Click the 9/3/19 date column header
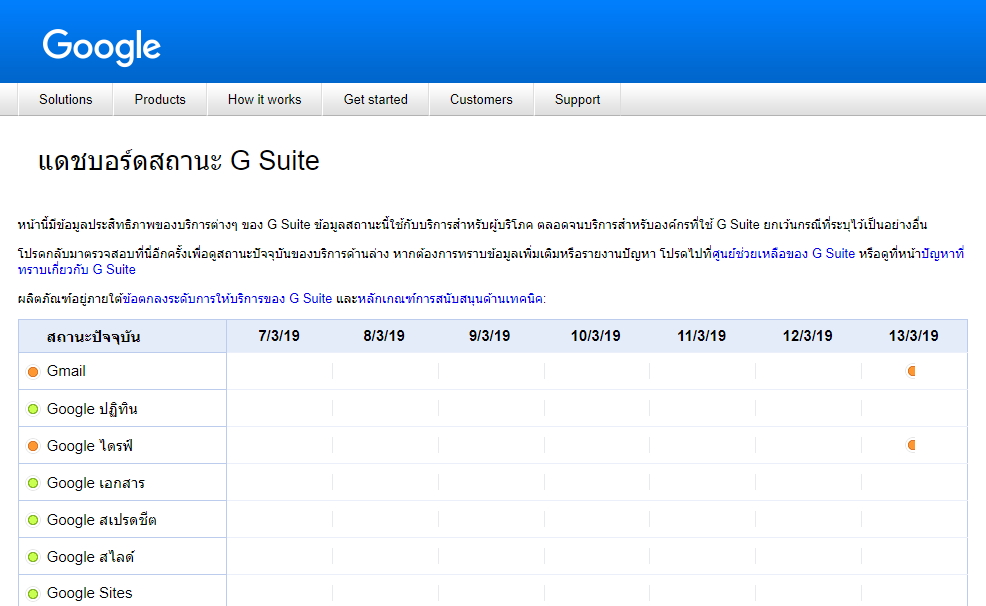 (489, 336)
